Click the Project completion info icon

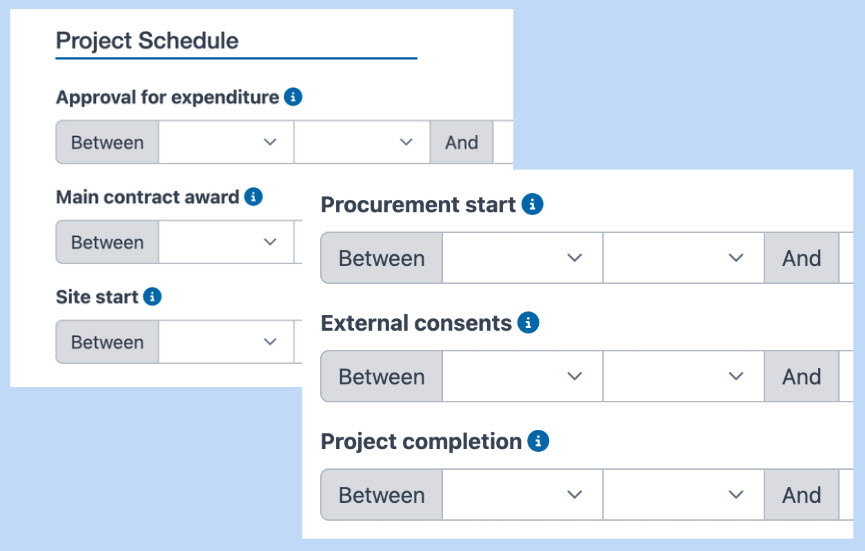tap(539, 441)
